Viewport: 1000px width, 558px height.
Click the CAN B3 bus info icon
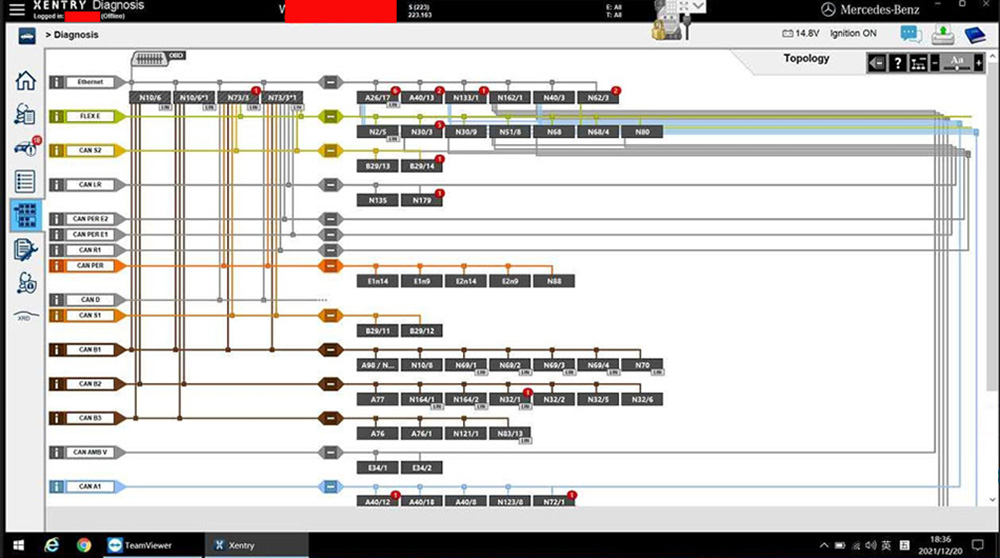(57, 418)
